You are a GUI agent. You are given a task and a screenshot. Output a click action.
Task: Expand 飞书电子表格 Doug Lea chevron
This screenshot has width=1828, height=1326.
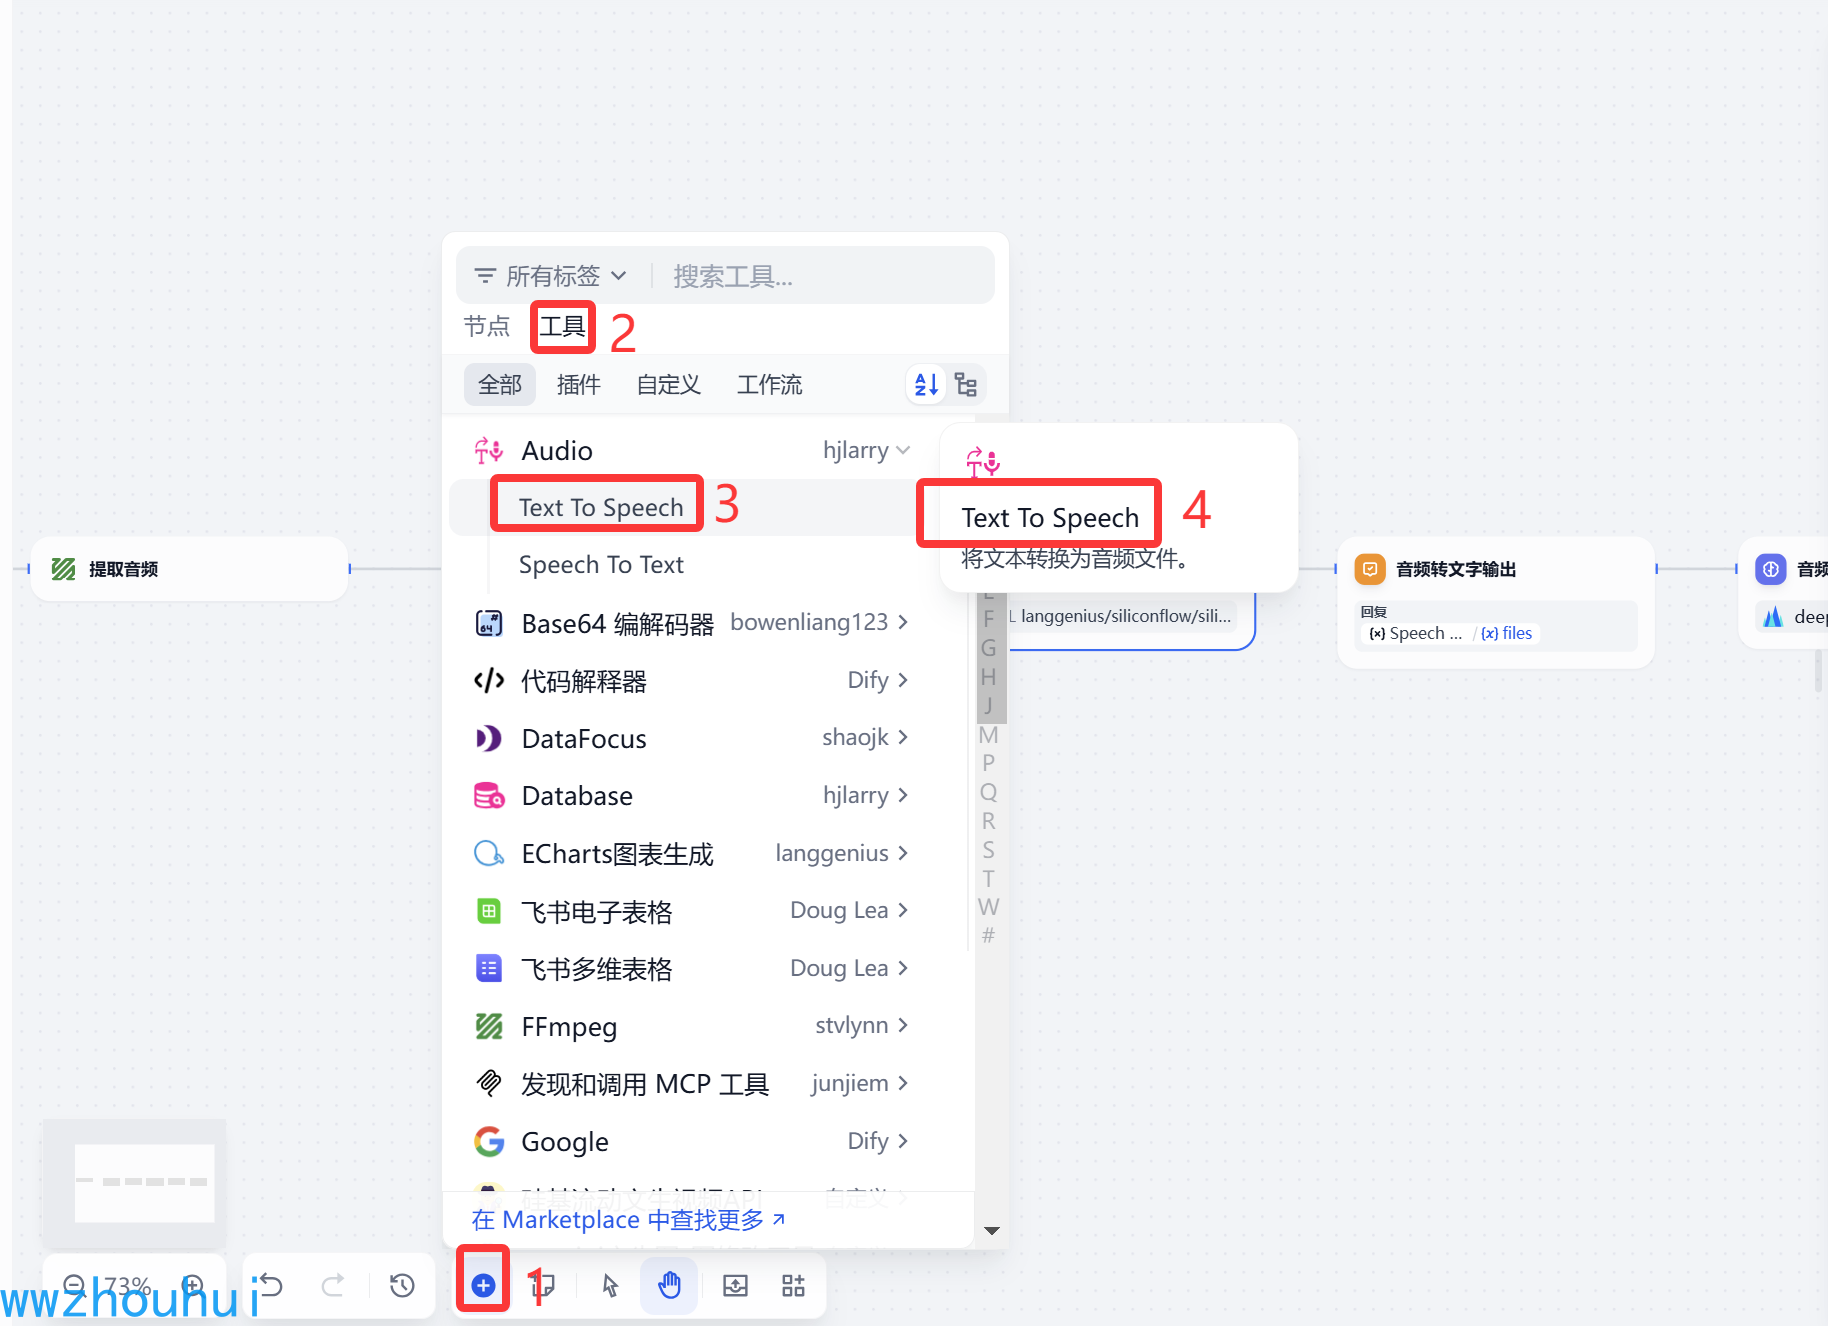(x=903, y=910)
